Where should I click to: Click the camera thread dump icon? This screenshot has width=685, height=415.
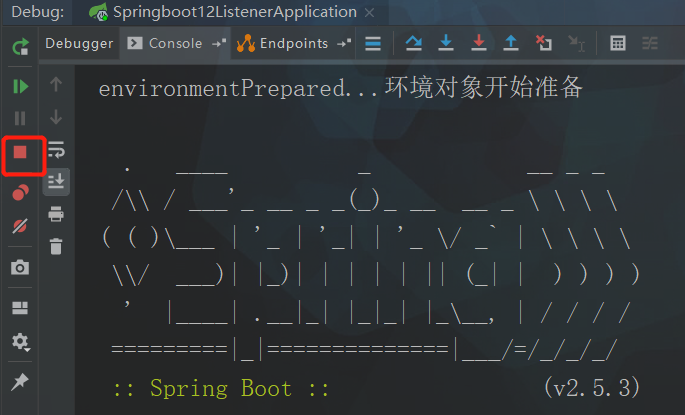[x=20, y=267]
